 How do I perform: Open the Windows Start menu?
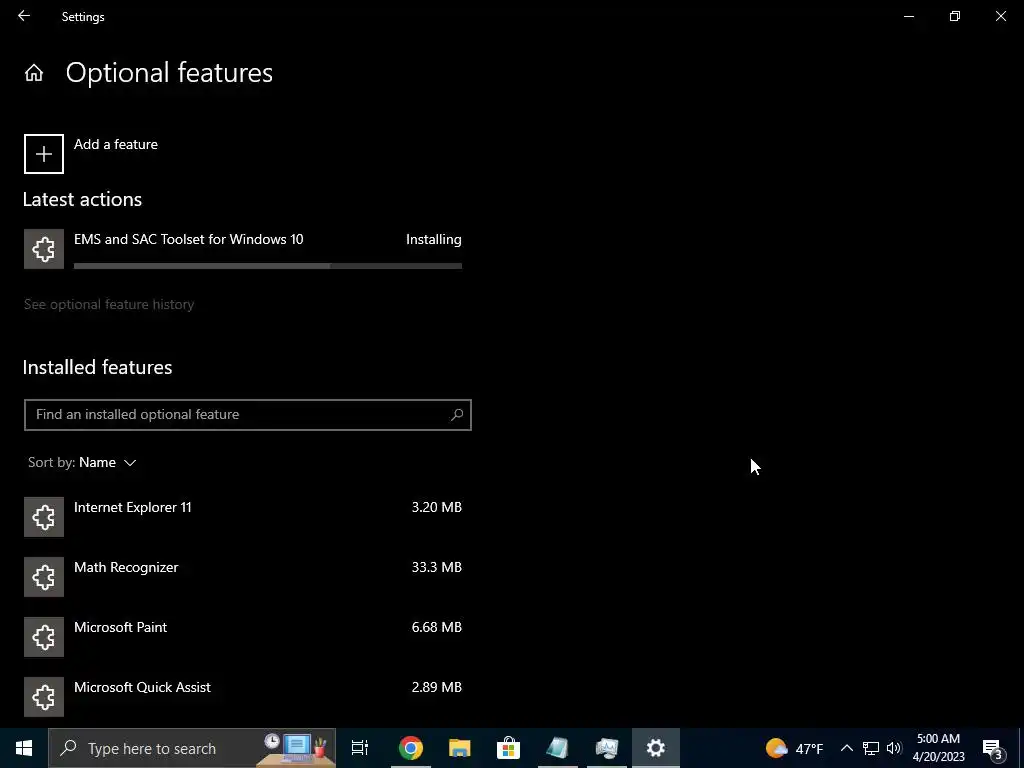pos(24,748)
